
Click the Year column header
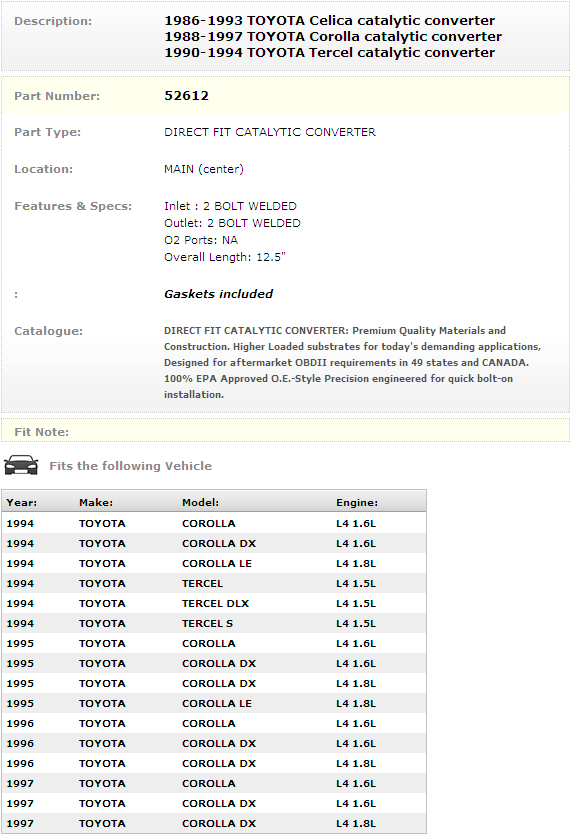21,502
